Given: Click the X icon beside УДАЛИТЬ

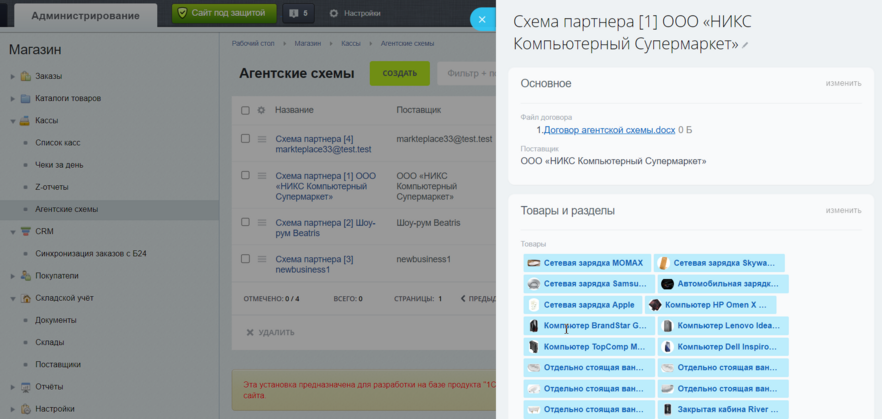Looking at the screenshot, I should click(x=250, y=332).
